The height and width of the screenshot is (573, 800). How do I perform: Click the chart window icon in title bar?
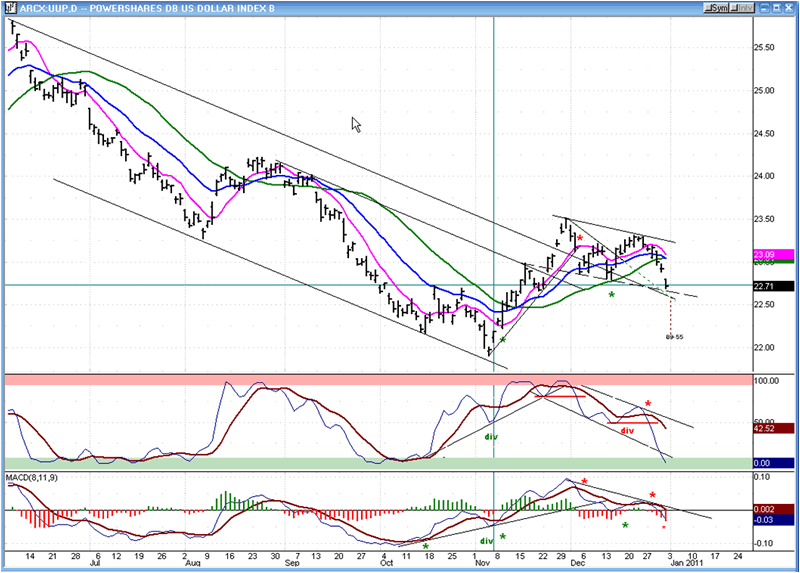(x=9, y=9)
